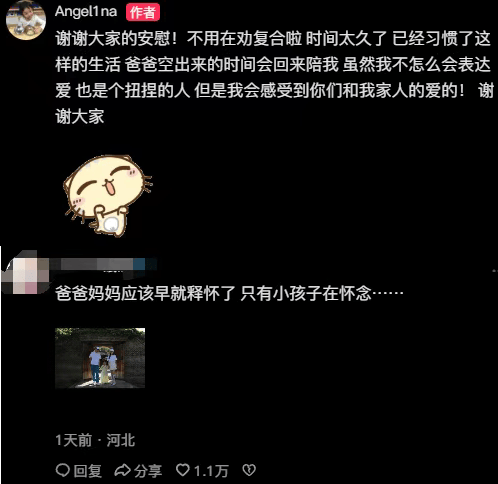Click the 分享 share label
The height and width of the screenshot is (484, 498).
pos(148,471)
